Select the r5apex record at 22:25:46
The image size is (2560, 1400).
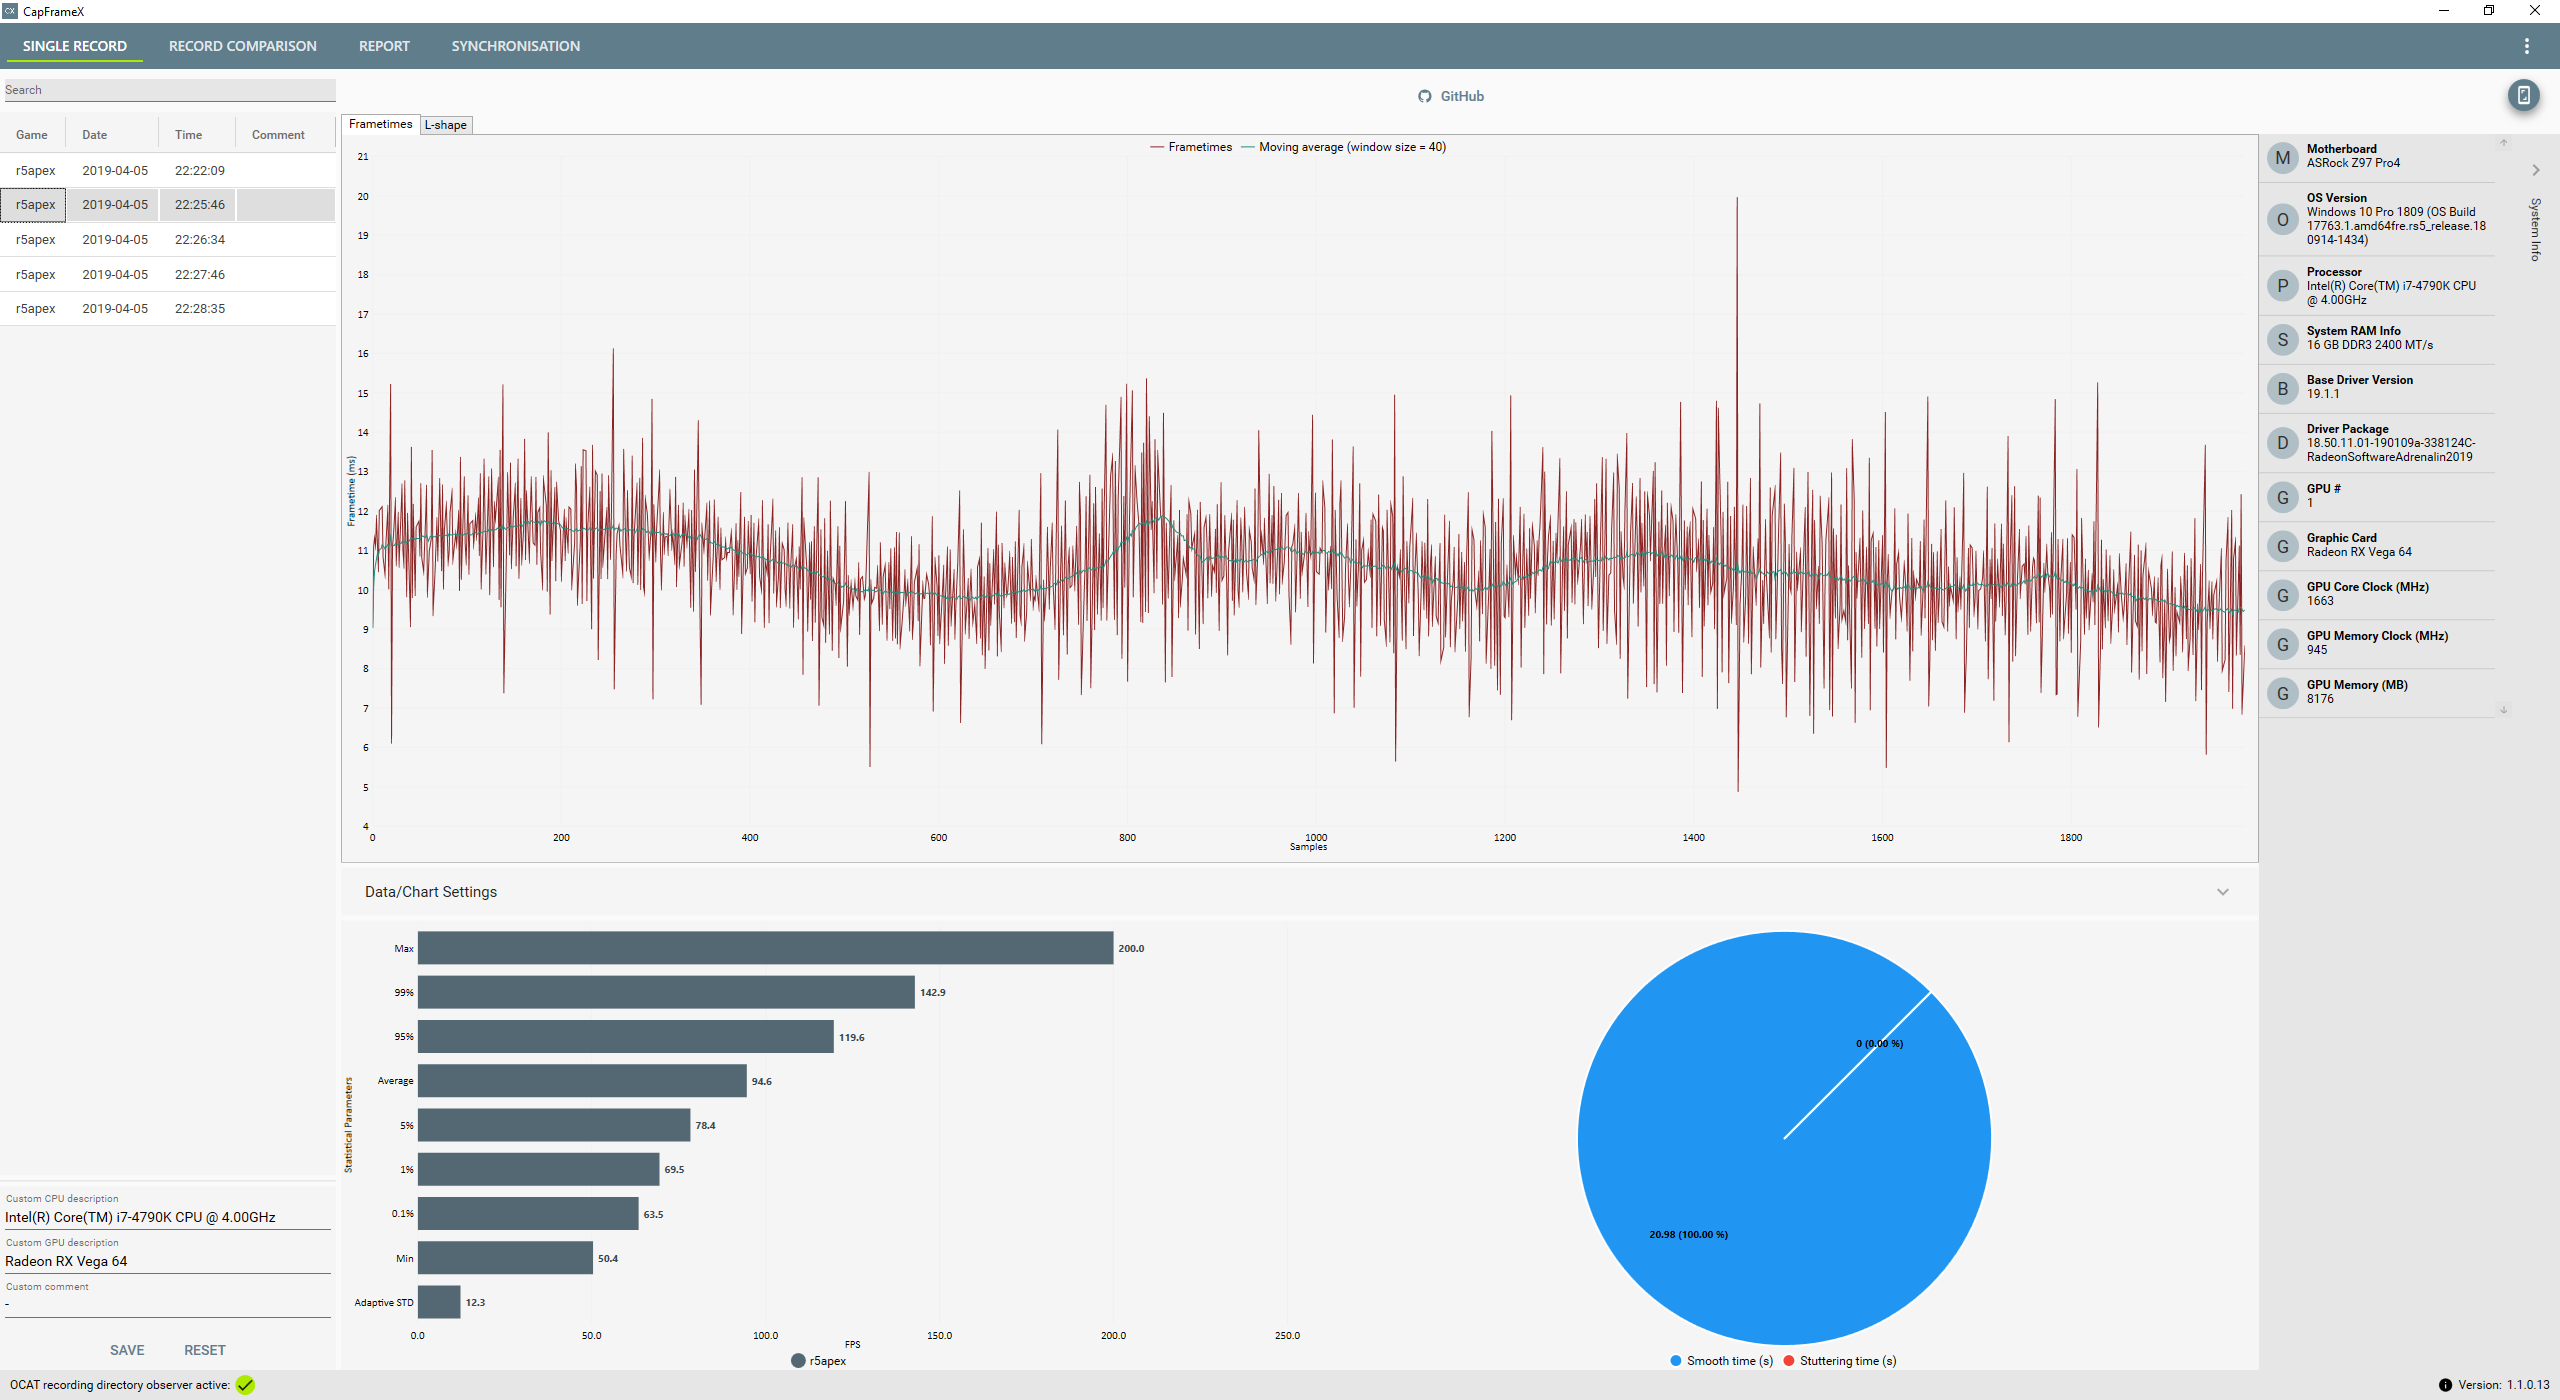coord(168,205)
